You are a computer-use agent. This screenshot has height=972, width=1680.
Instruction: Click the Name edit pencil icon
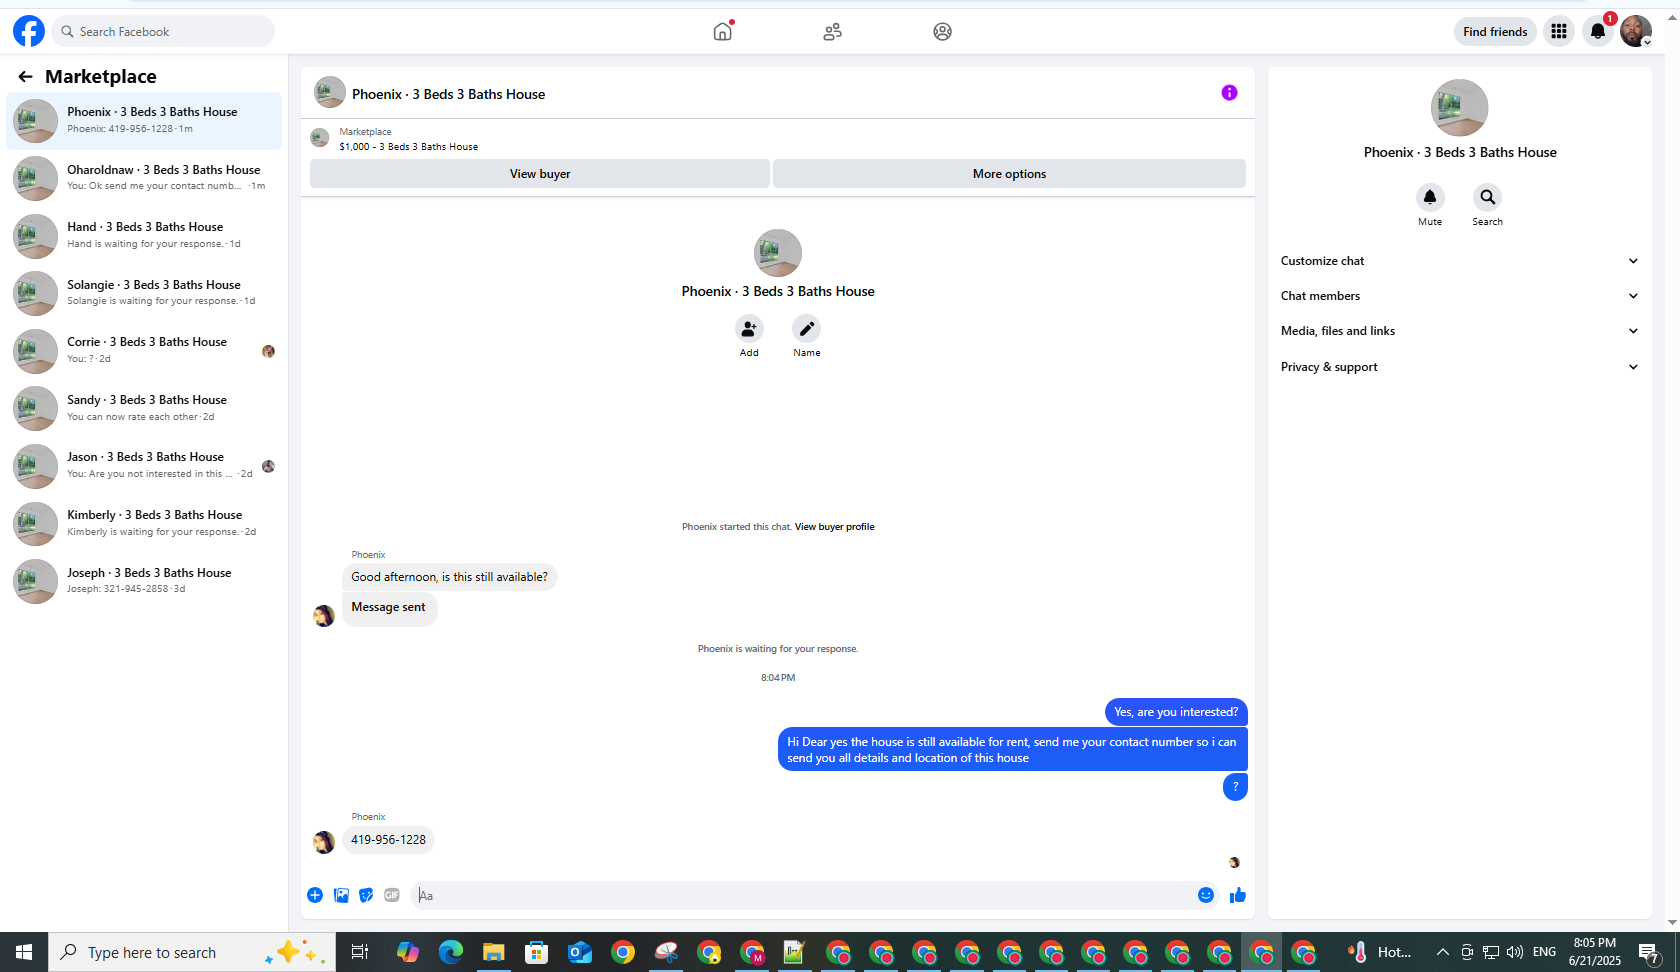[807, 329]
